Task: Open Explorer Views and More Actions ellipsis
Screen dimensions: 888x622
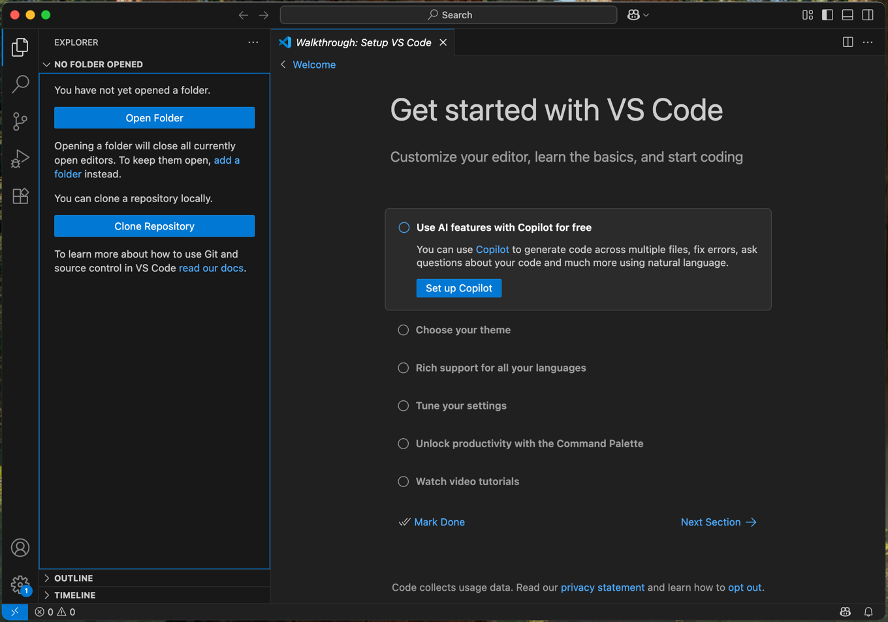Action: coord(253,42)
